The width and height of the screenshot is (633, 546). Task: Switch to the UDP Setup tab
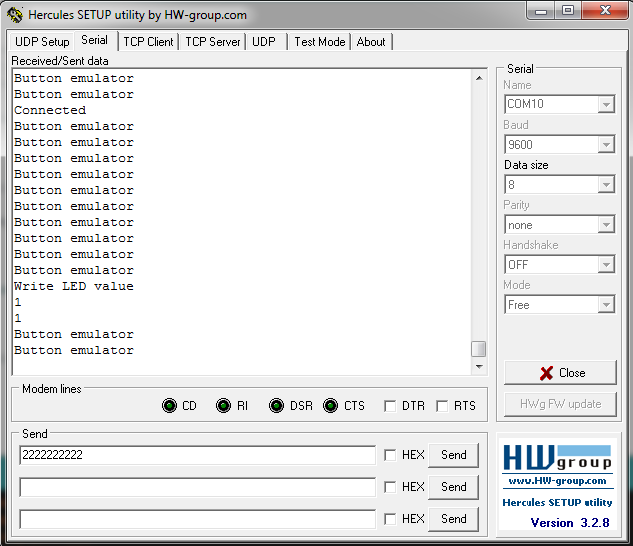pyautogui.click(x=42, y=42)
